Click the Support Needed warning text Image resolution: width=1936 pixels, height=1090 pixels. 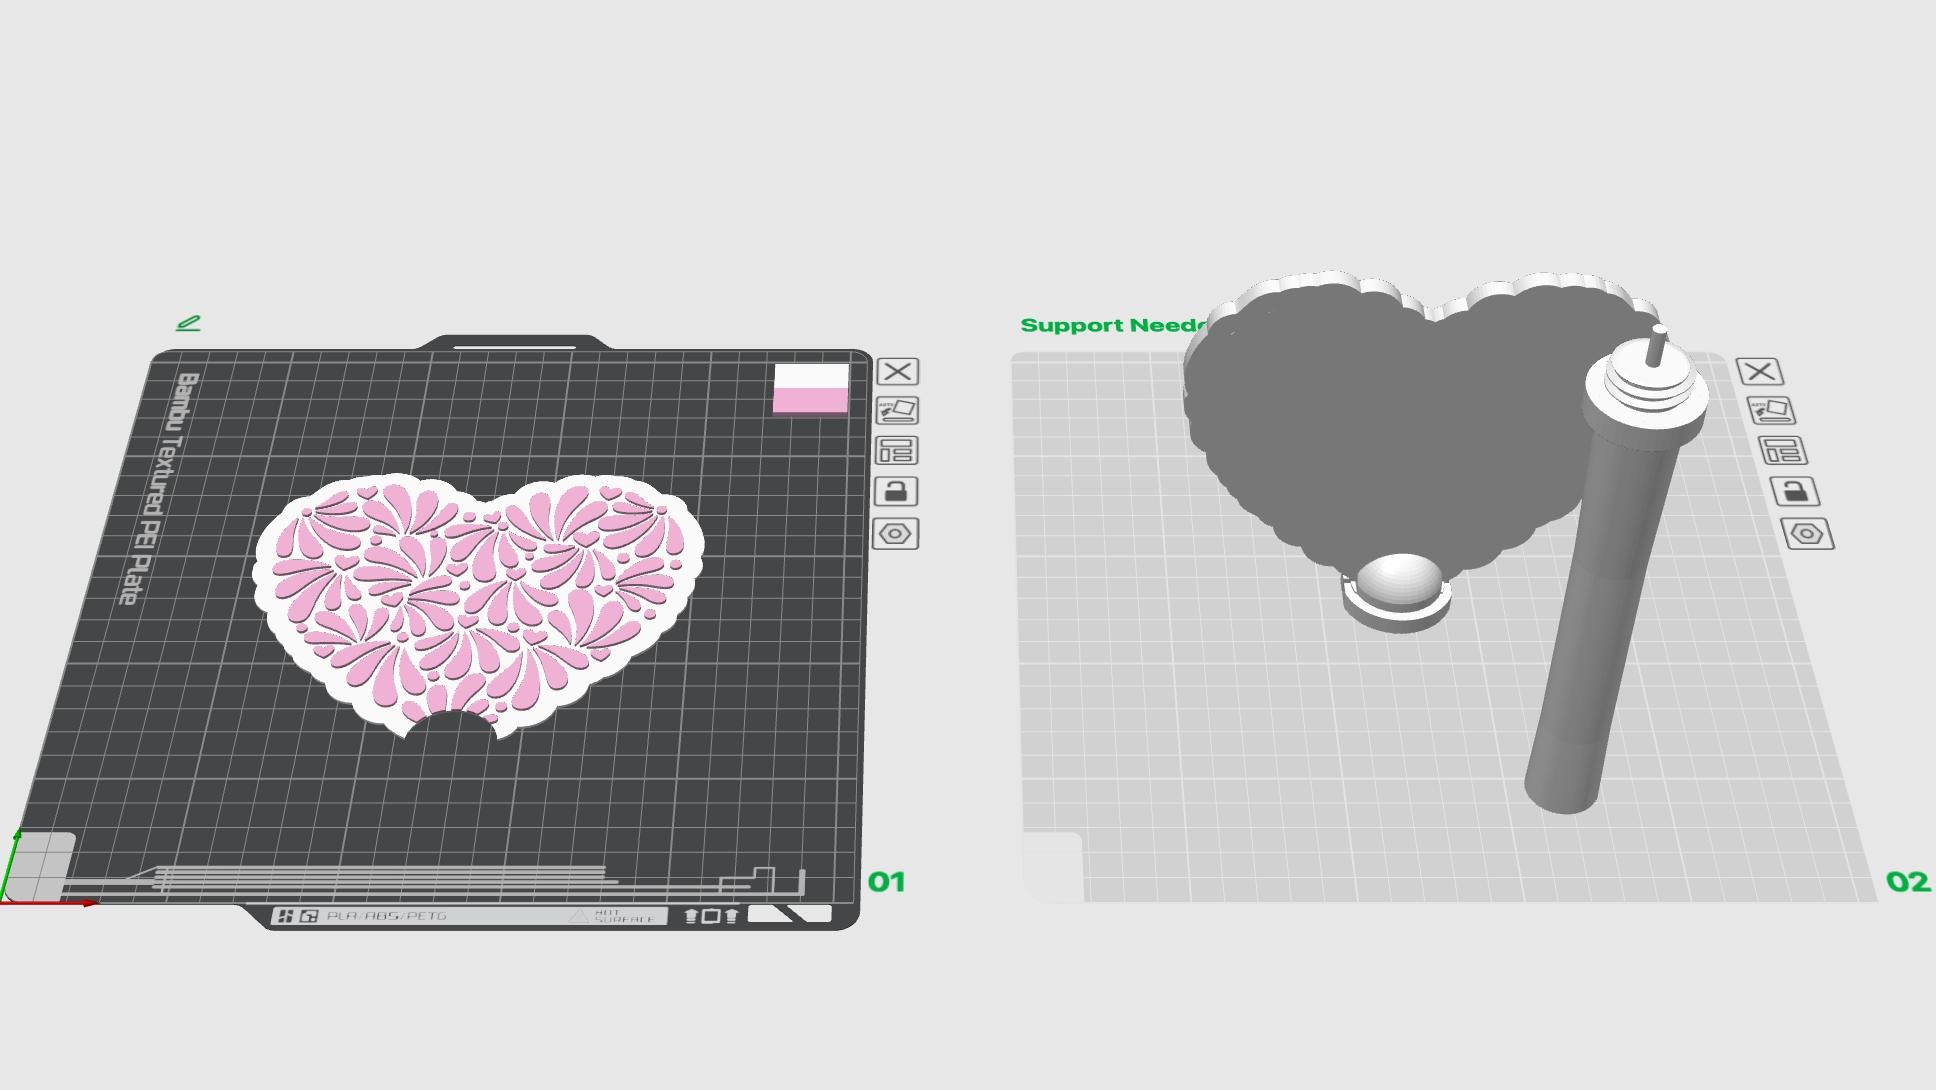(1113, 325)
